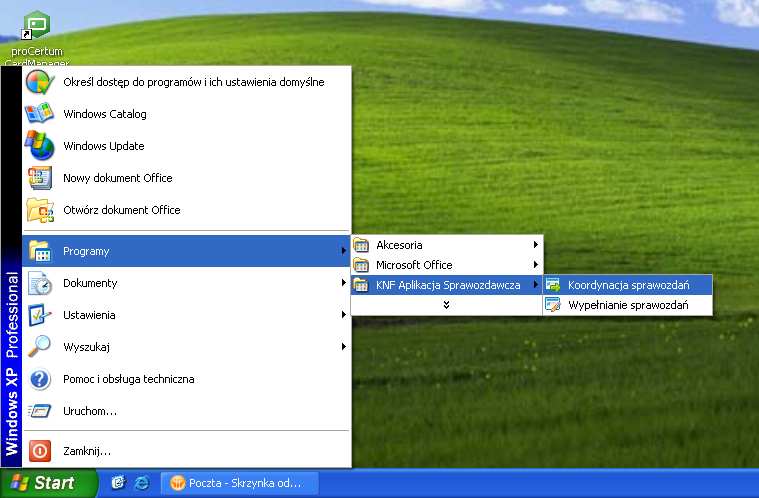
Task: Choose Uruchom... from the Start menu
Action: pyautogui.click(x=186, y=410)
